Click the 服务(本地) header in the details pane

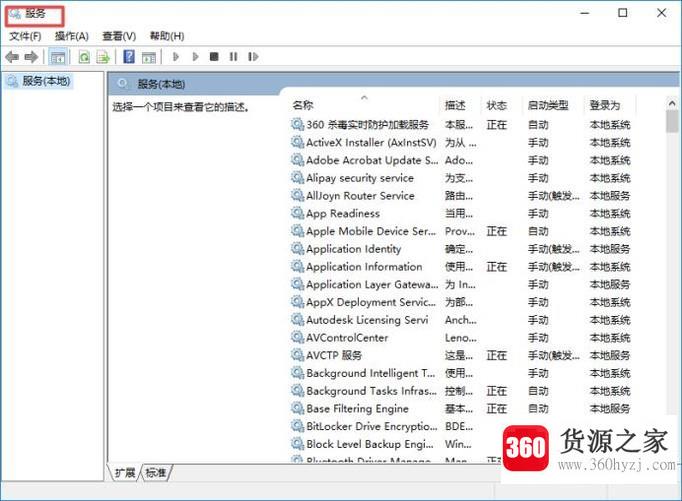161,84
